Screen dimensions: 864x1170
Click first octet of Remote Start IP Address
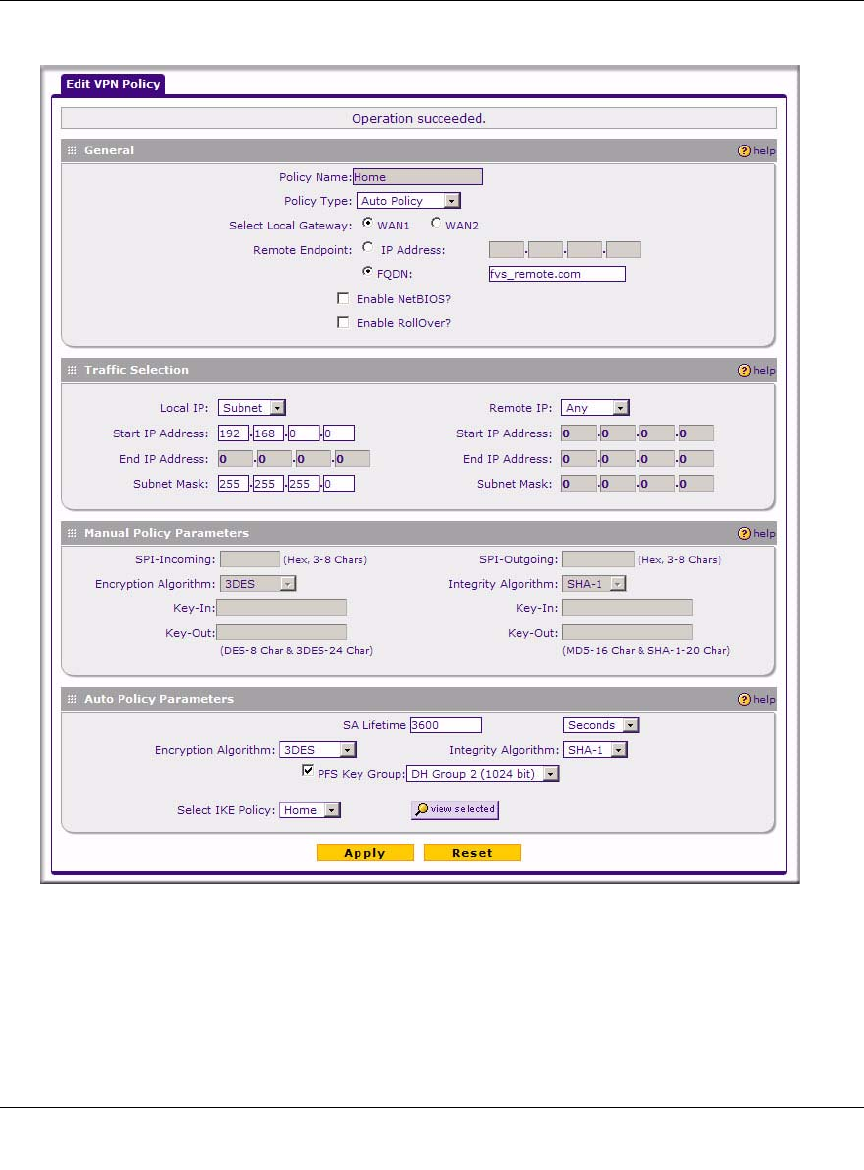click(x=578, y=434)
